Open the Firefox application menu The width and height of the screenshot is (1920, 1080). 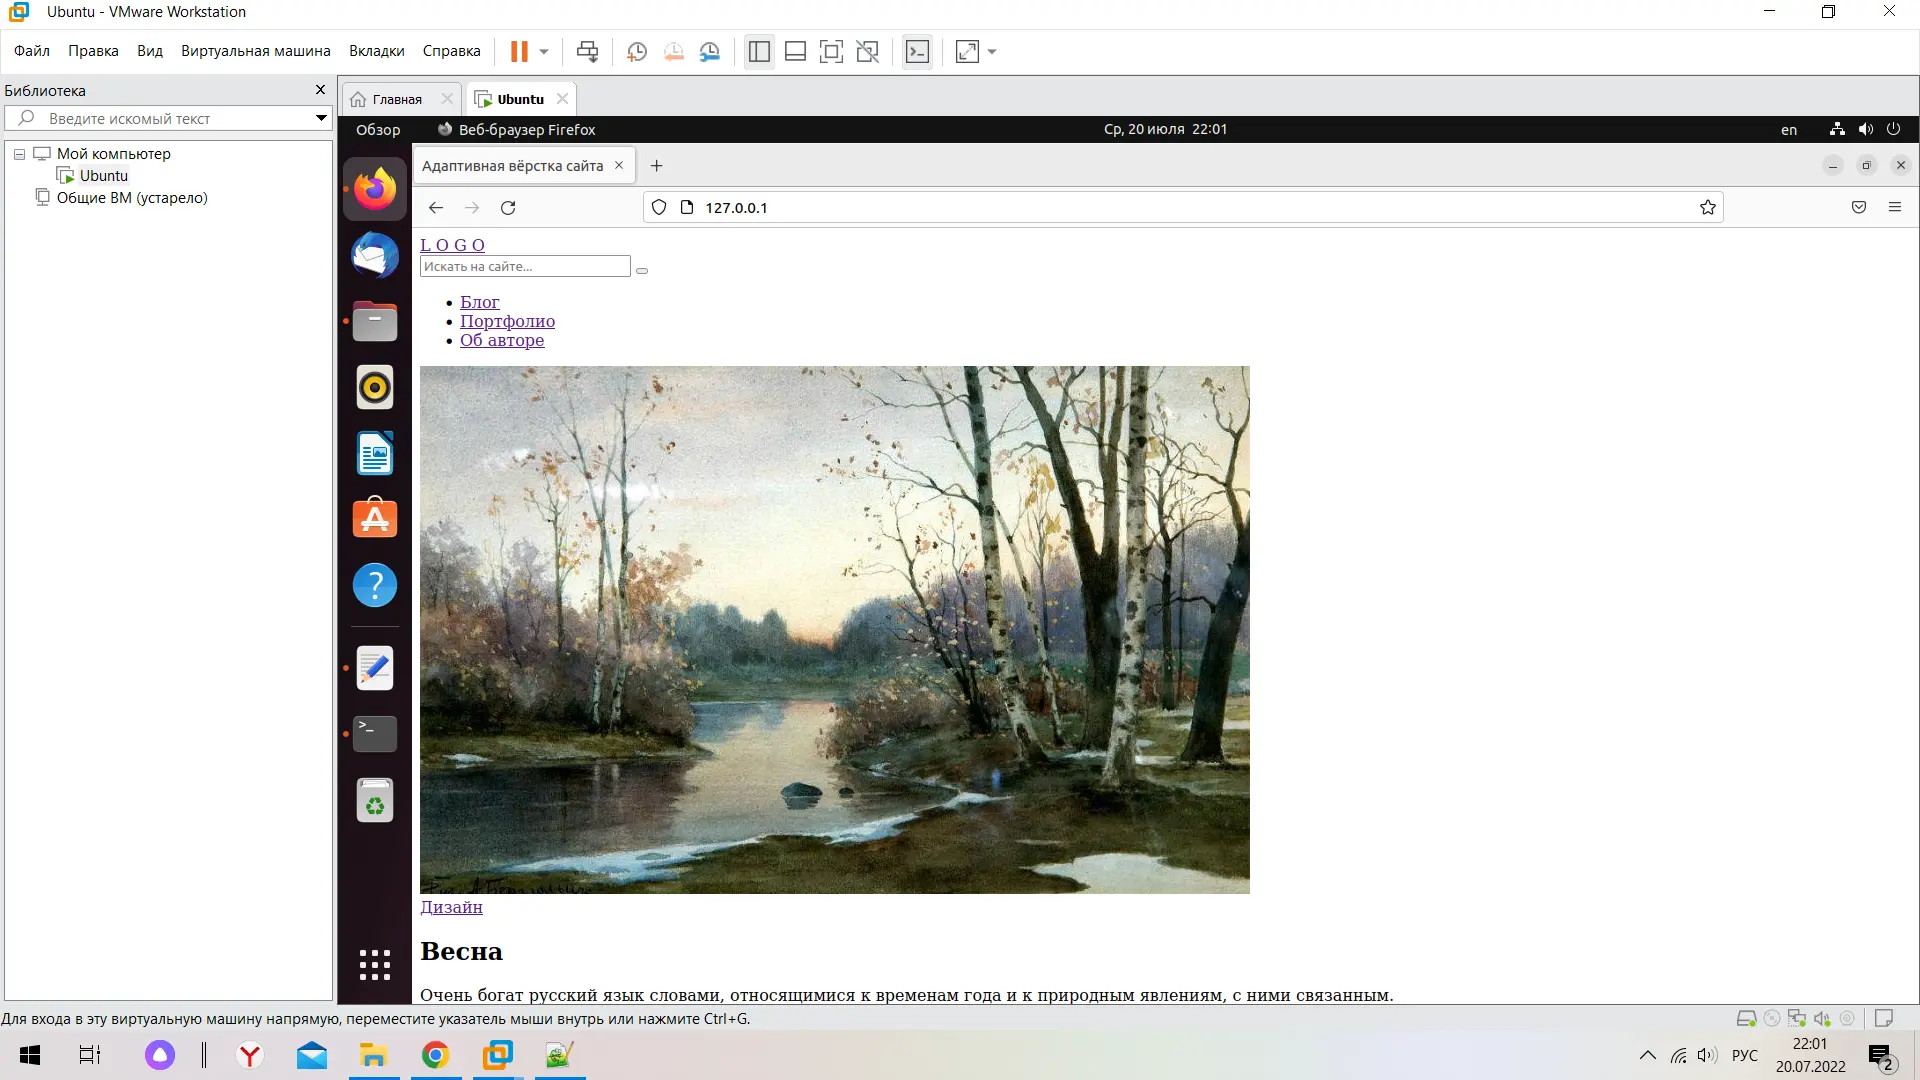[1895, 207]
